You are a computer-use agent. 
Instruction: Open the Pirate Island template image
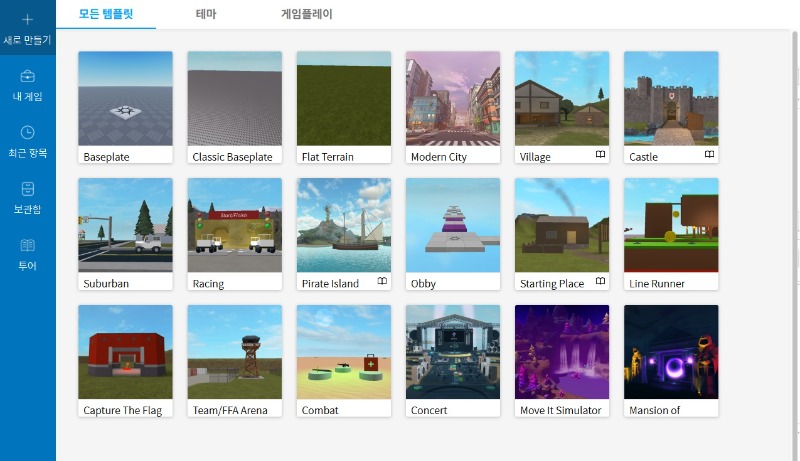[x=344, y=225]
